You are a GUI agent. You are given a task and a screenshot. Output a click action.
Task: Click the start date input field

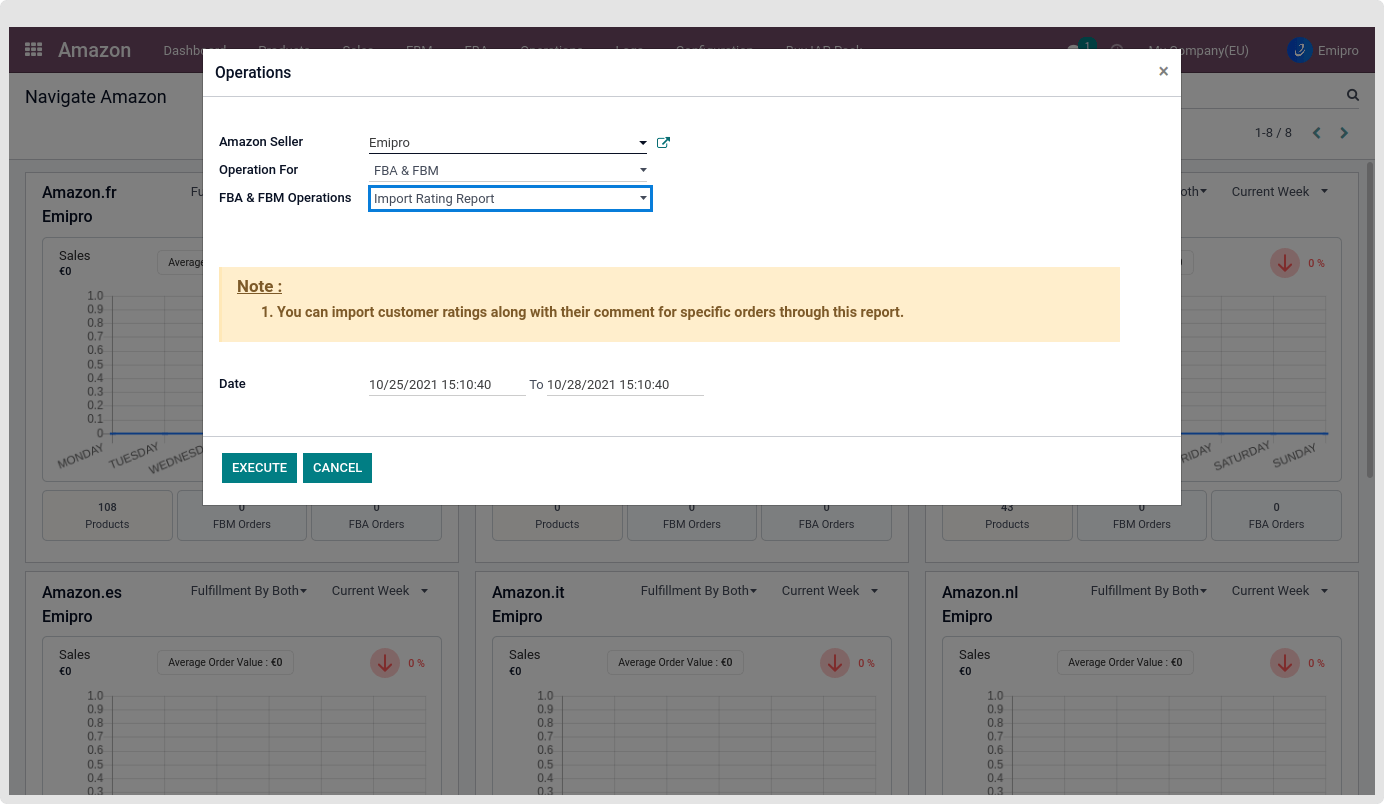[446, 385]
